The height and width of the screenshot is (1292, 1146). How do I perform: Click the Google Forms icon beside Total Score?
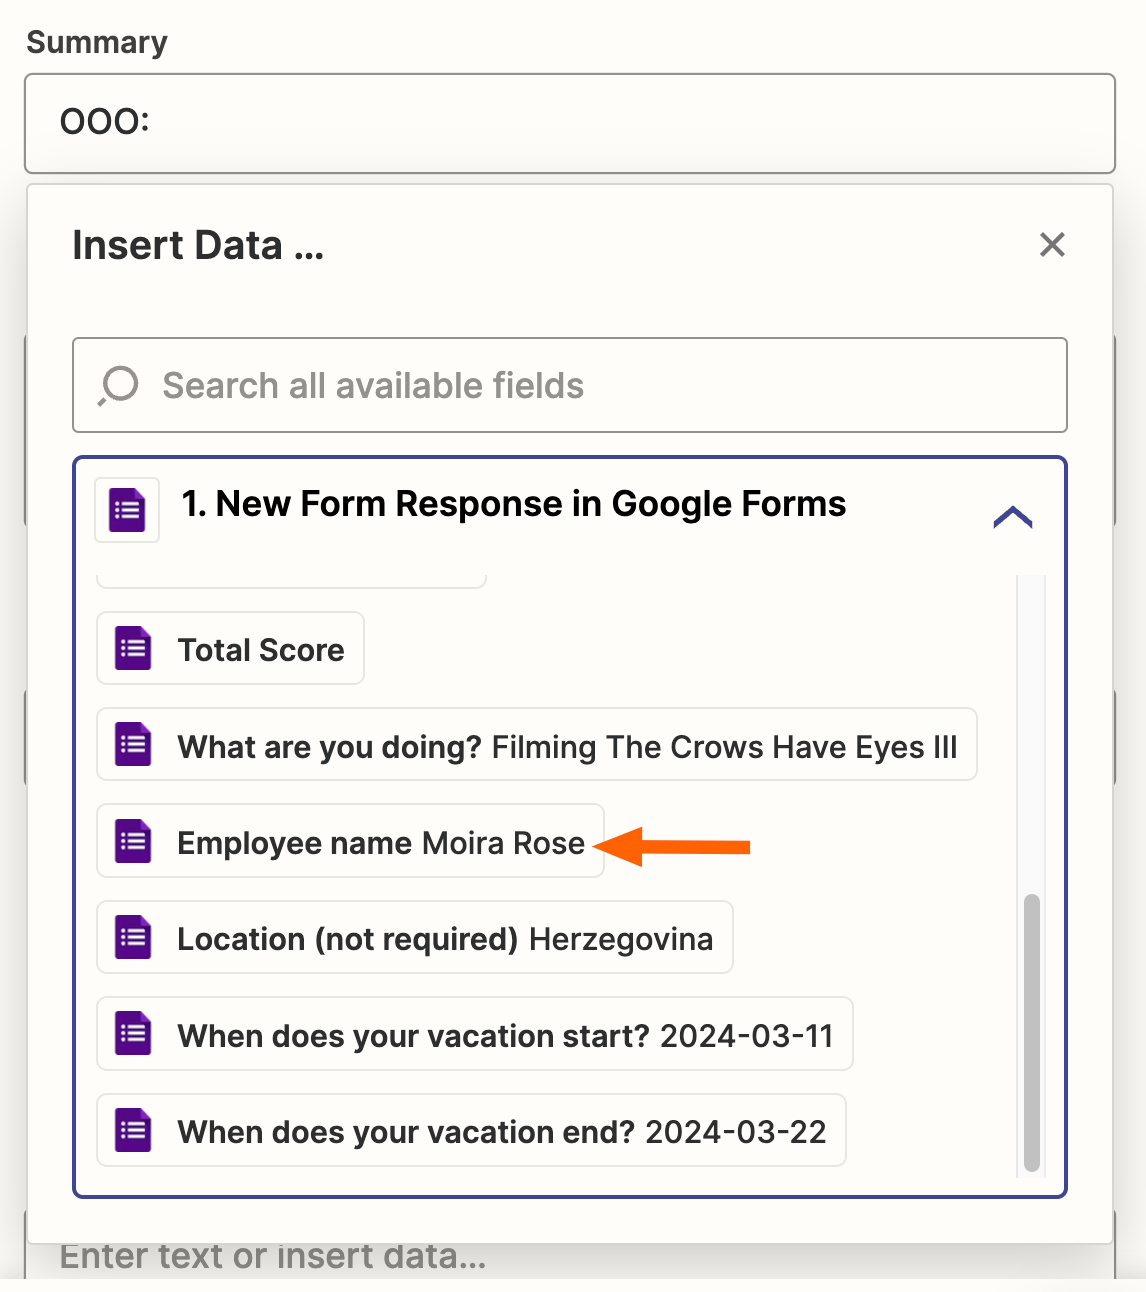[133, 649]
